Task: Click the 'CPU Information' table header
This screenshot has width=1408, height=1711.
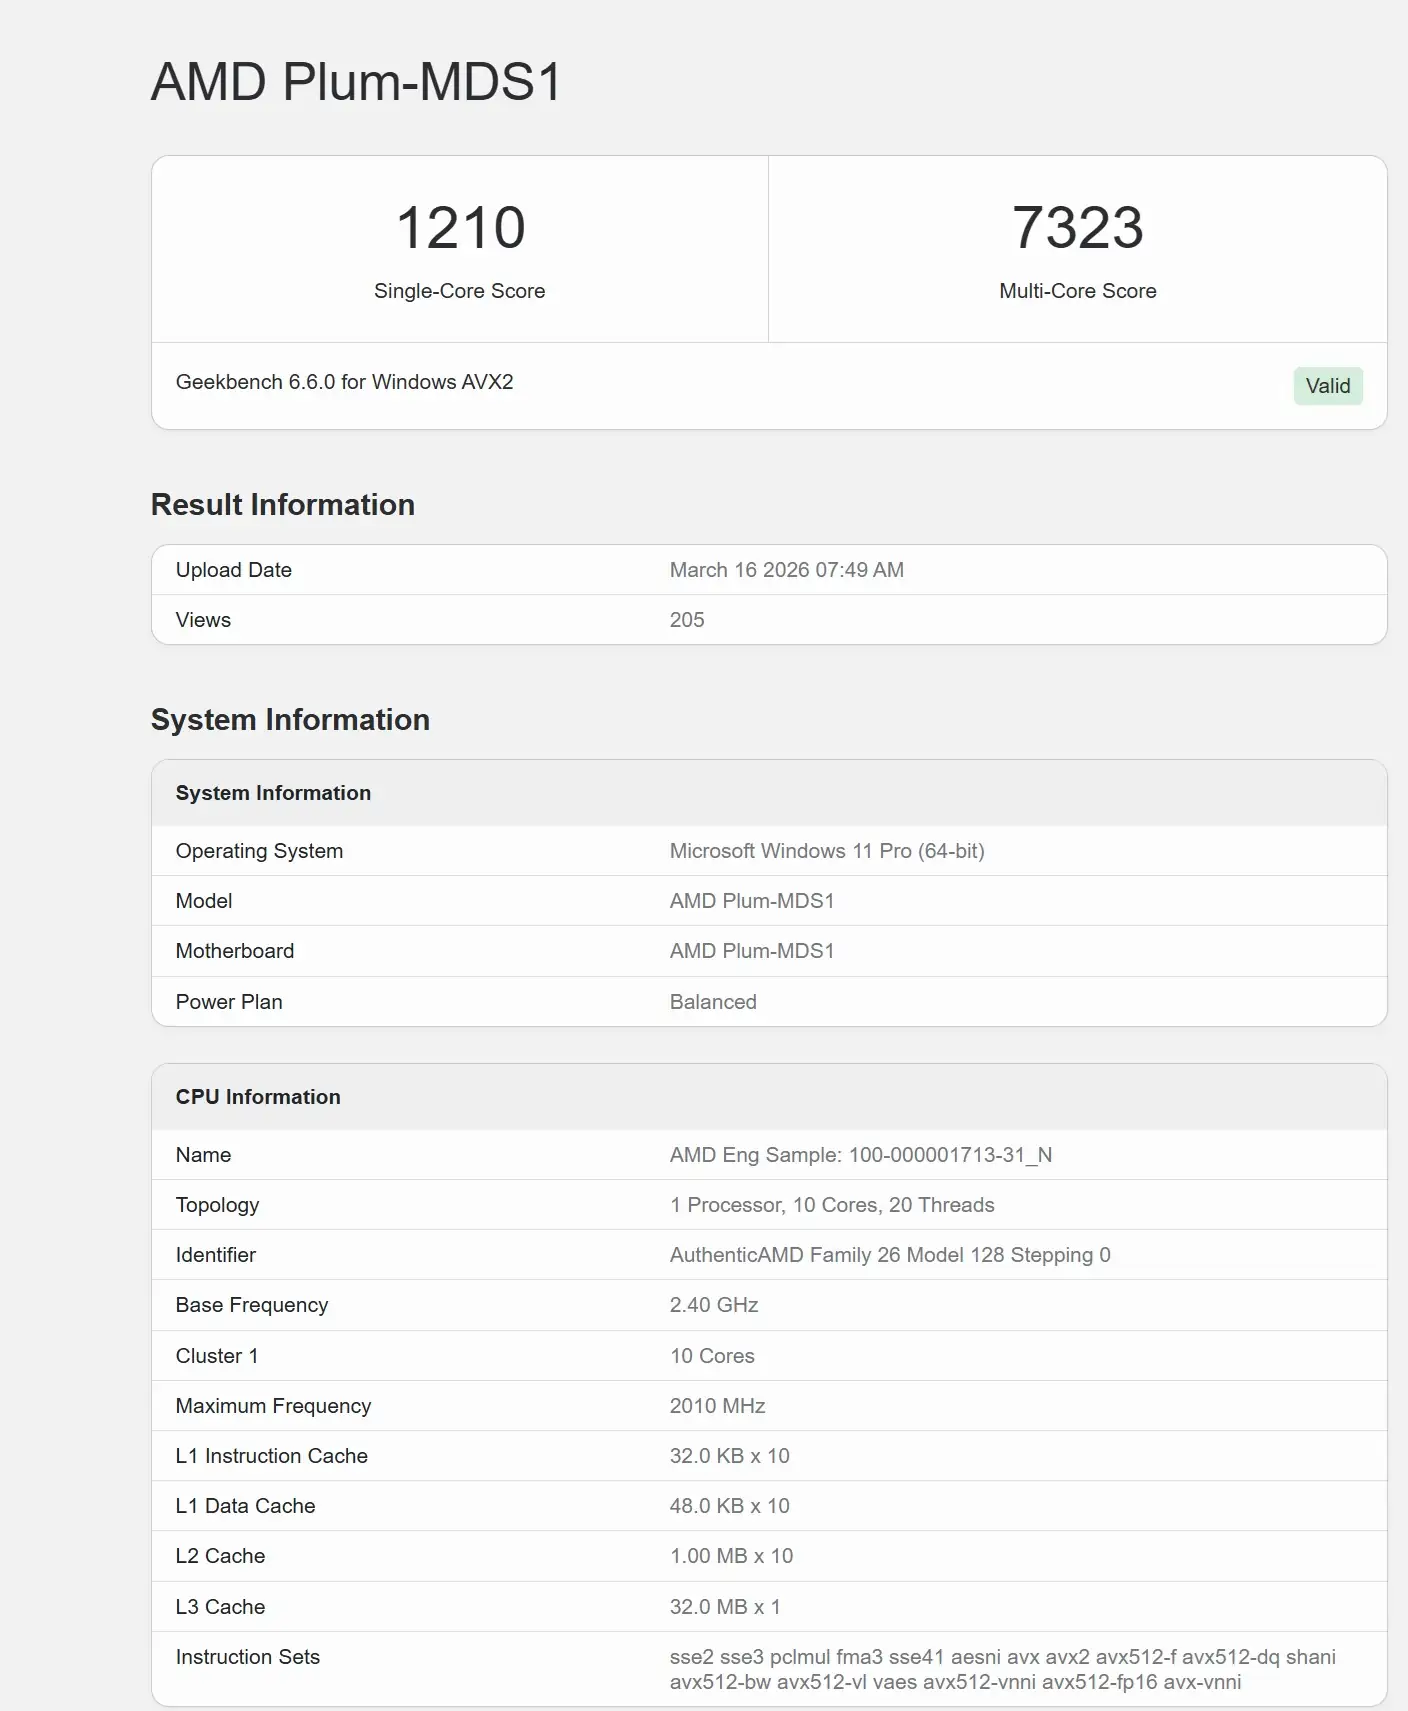Action: tap(258, 1097)
